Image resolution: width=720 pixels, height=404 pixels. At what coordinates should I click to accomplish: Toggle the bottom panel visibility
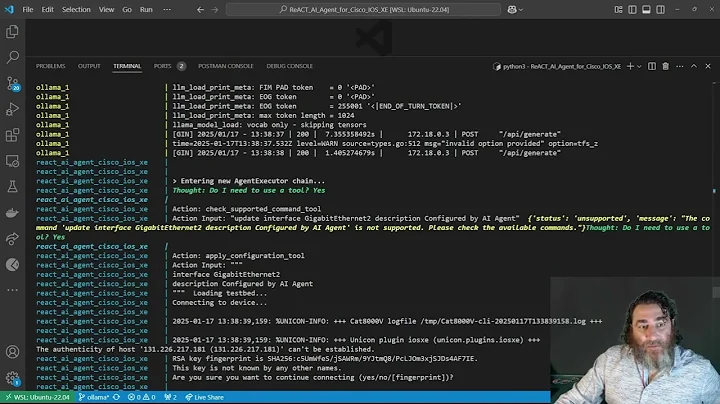pyautogui.click(x=646, y=9)
